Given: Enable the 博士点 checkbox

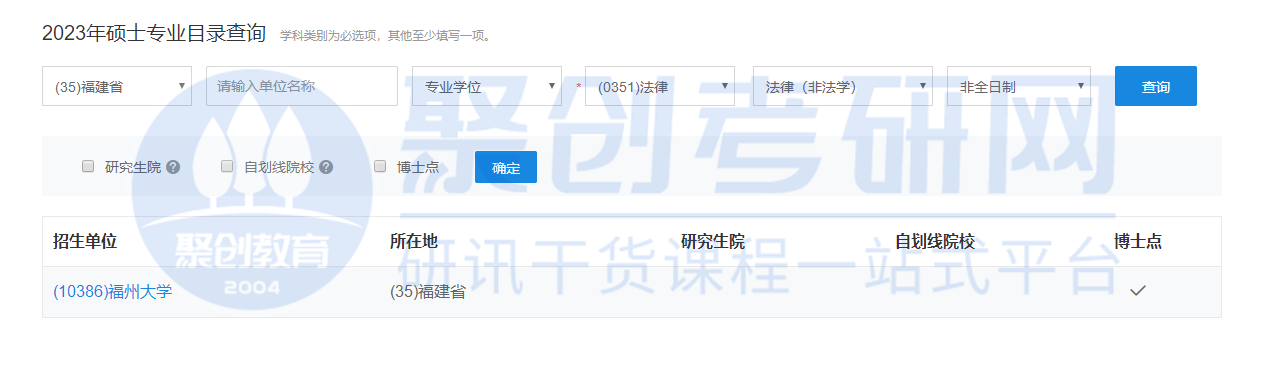Looking at the screenshot, I should [x=380, y=166].
